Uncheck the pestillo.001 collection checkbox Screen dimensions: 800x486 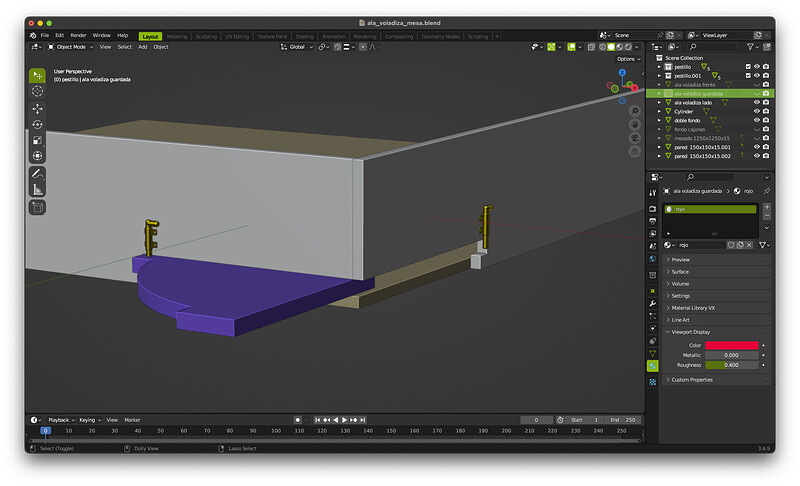748,75
